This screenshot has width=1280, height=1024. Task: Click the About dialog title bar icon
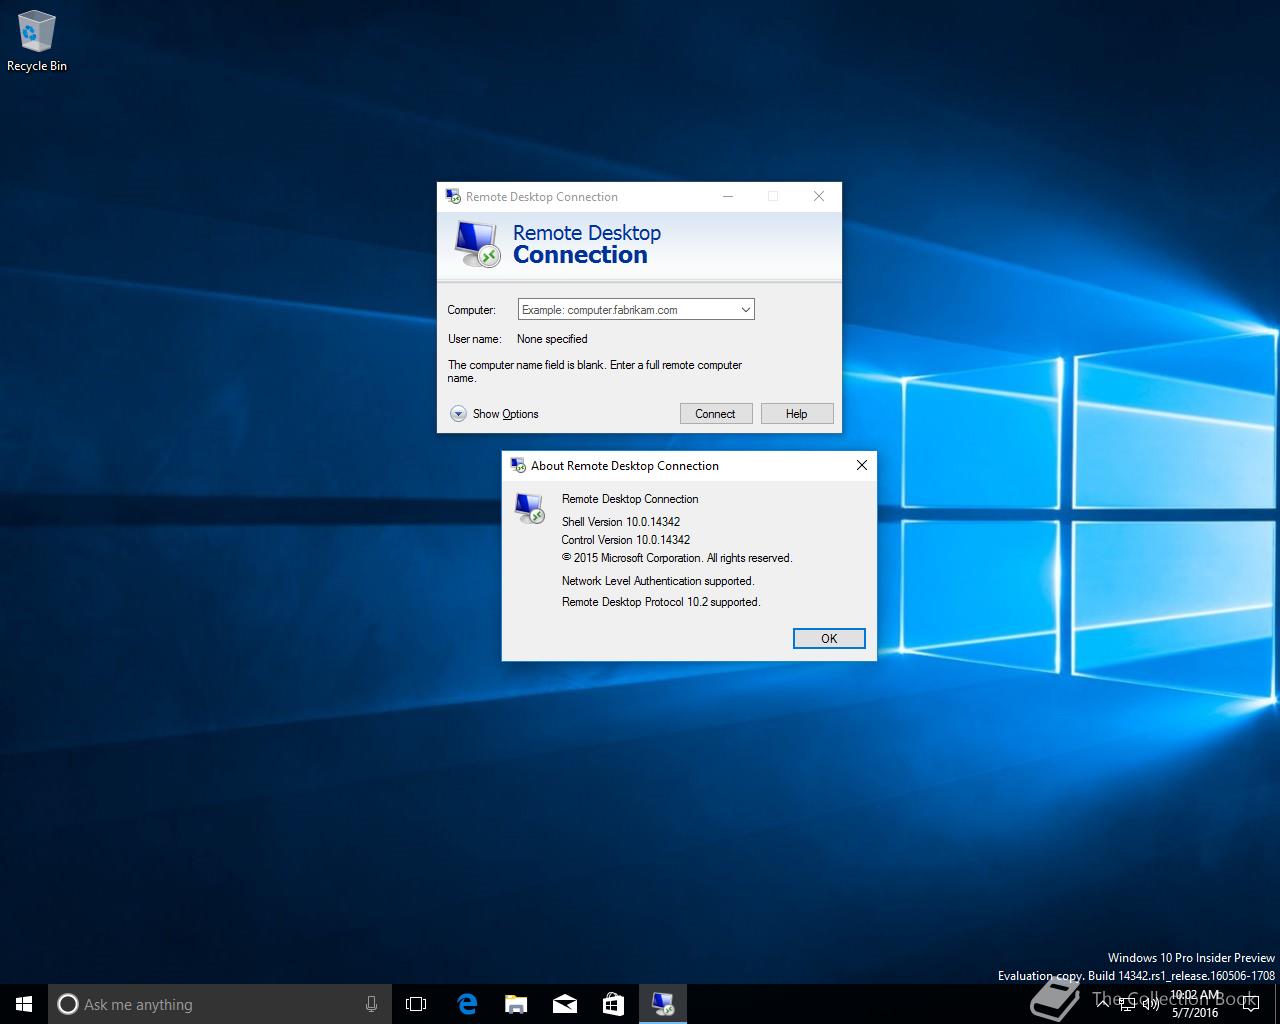point(518,465)
